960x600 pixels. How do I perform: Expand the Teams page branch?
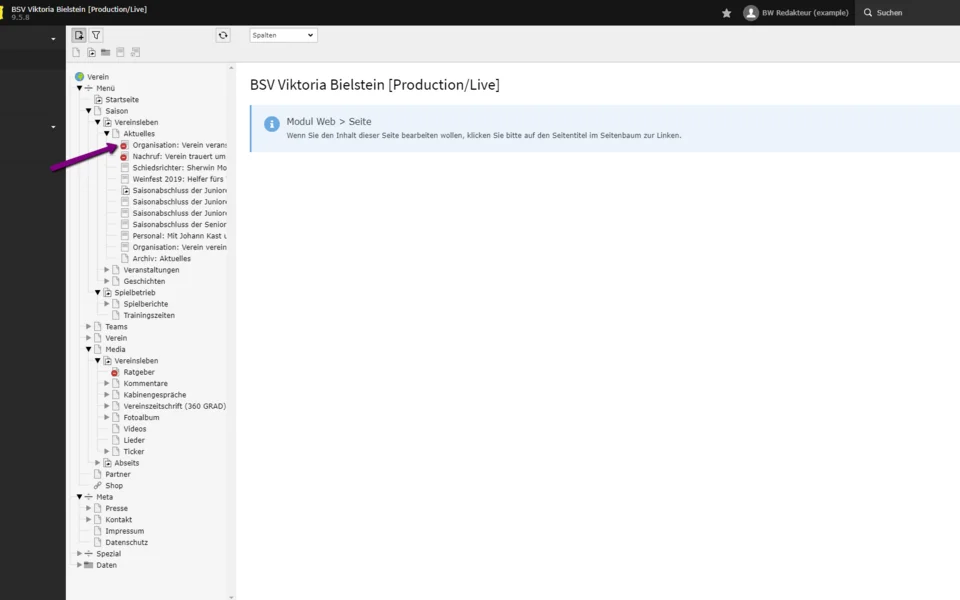(x=88, y=327)
